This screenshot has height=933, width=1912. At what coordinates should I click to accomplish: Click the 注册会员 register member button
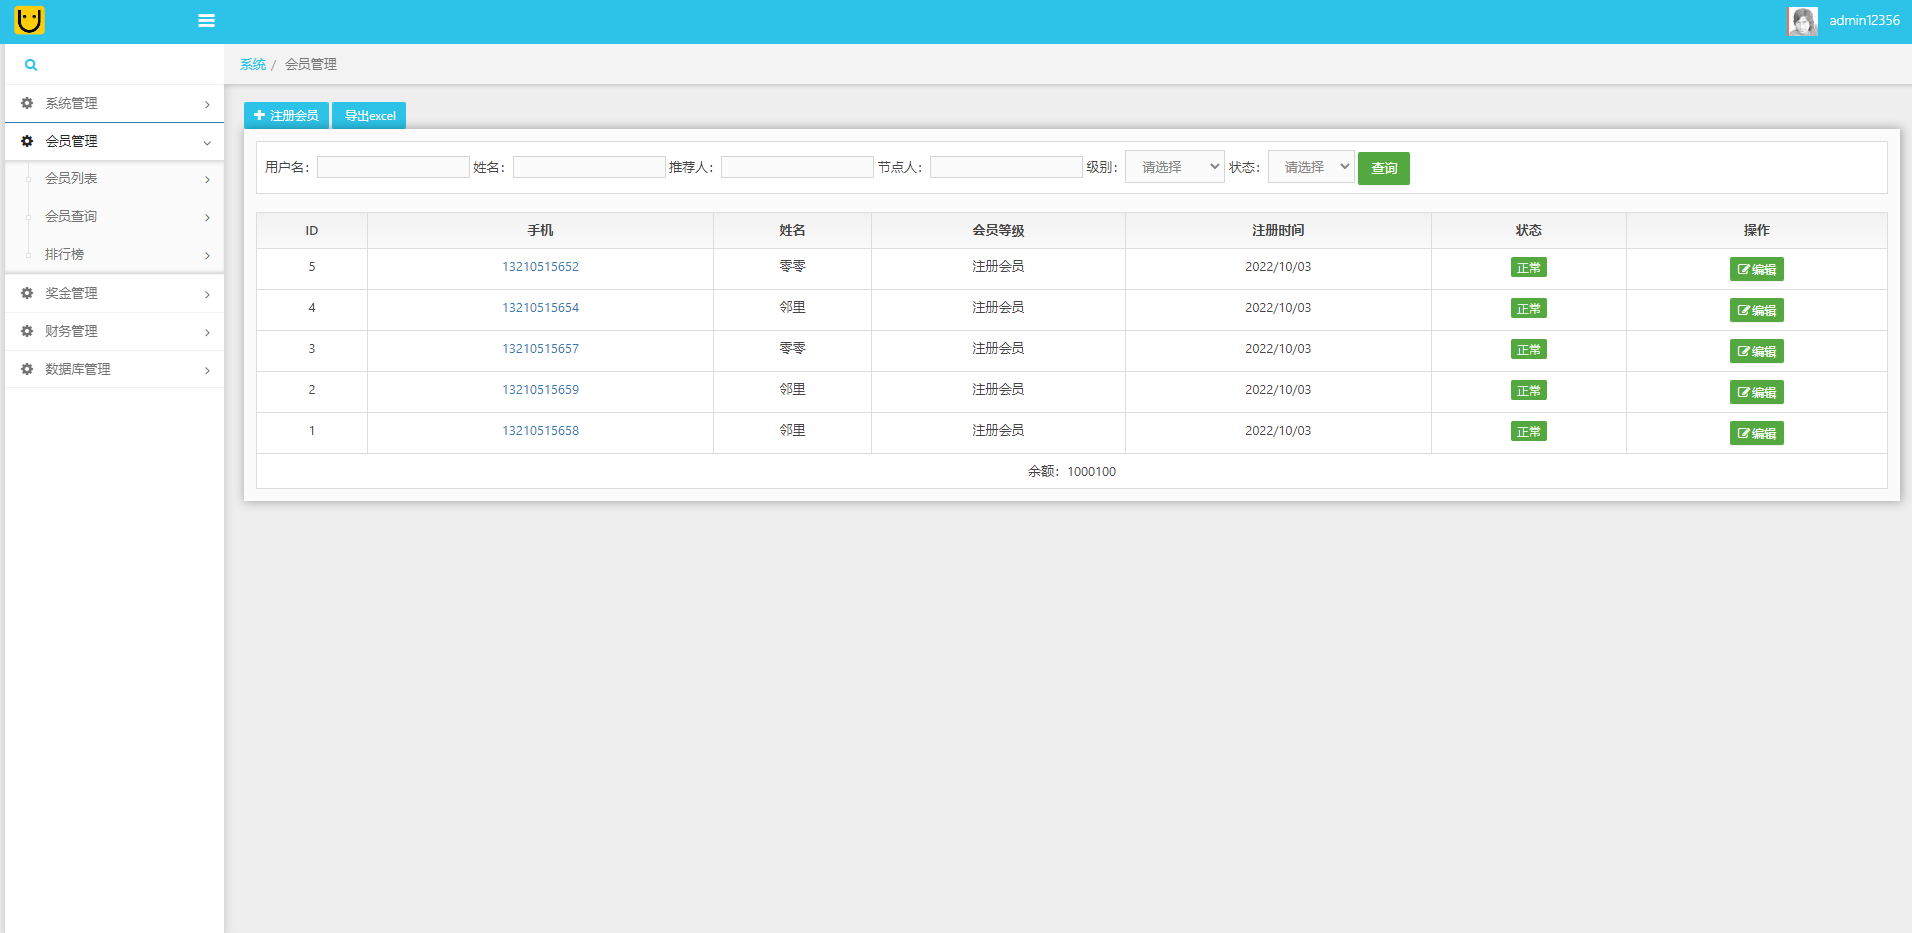click(286, 116)
